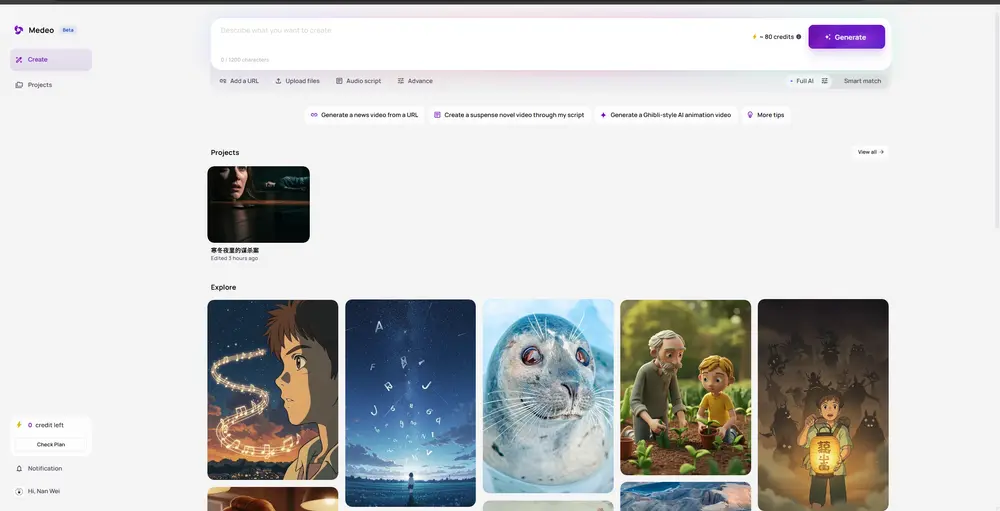Click the Medeo logo icon
The image size is (1000, 511).
(19, 30)
